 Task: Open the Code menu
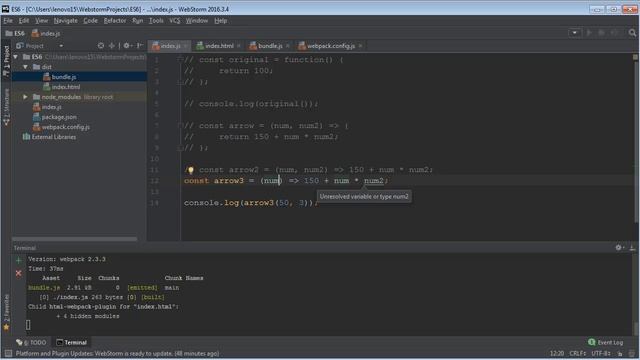[90, 21]
